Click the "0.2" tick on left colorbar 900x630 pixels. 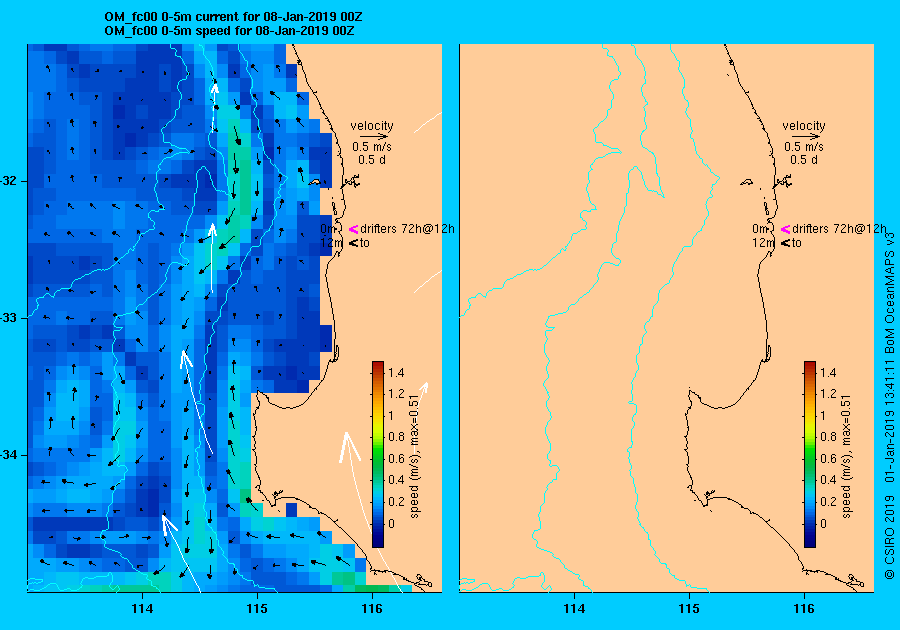click(x=396, y=501)
